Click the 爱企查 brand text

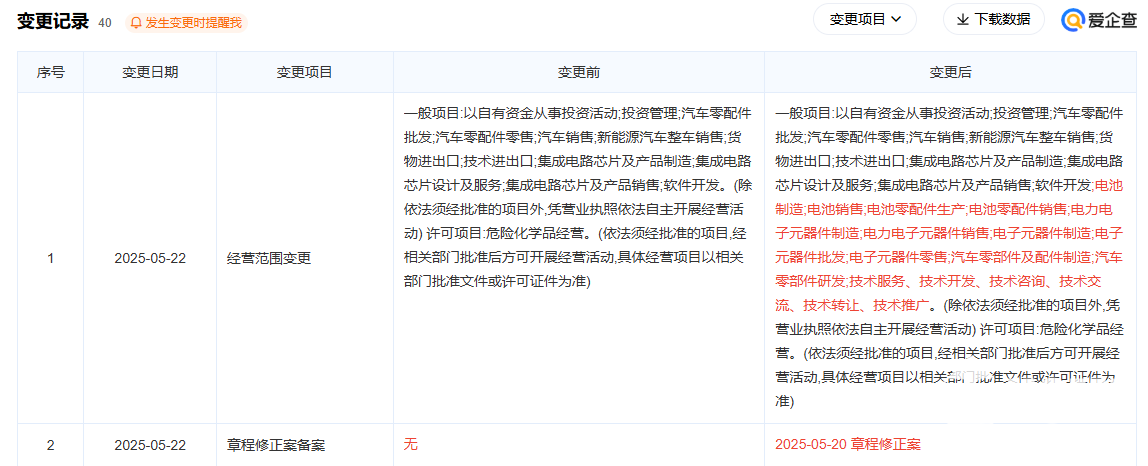[1112, 20]
